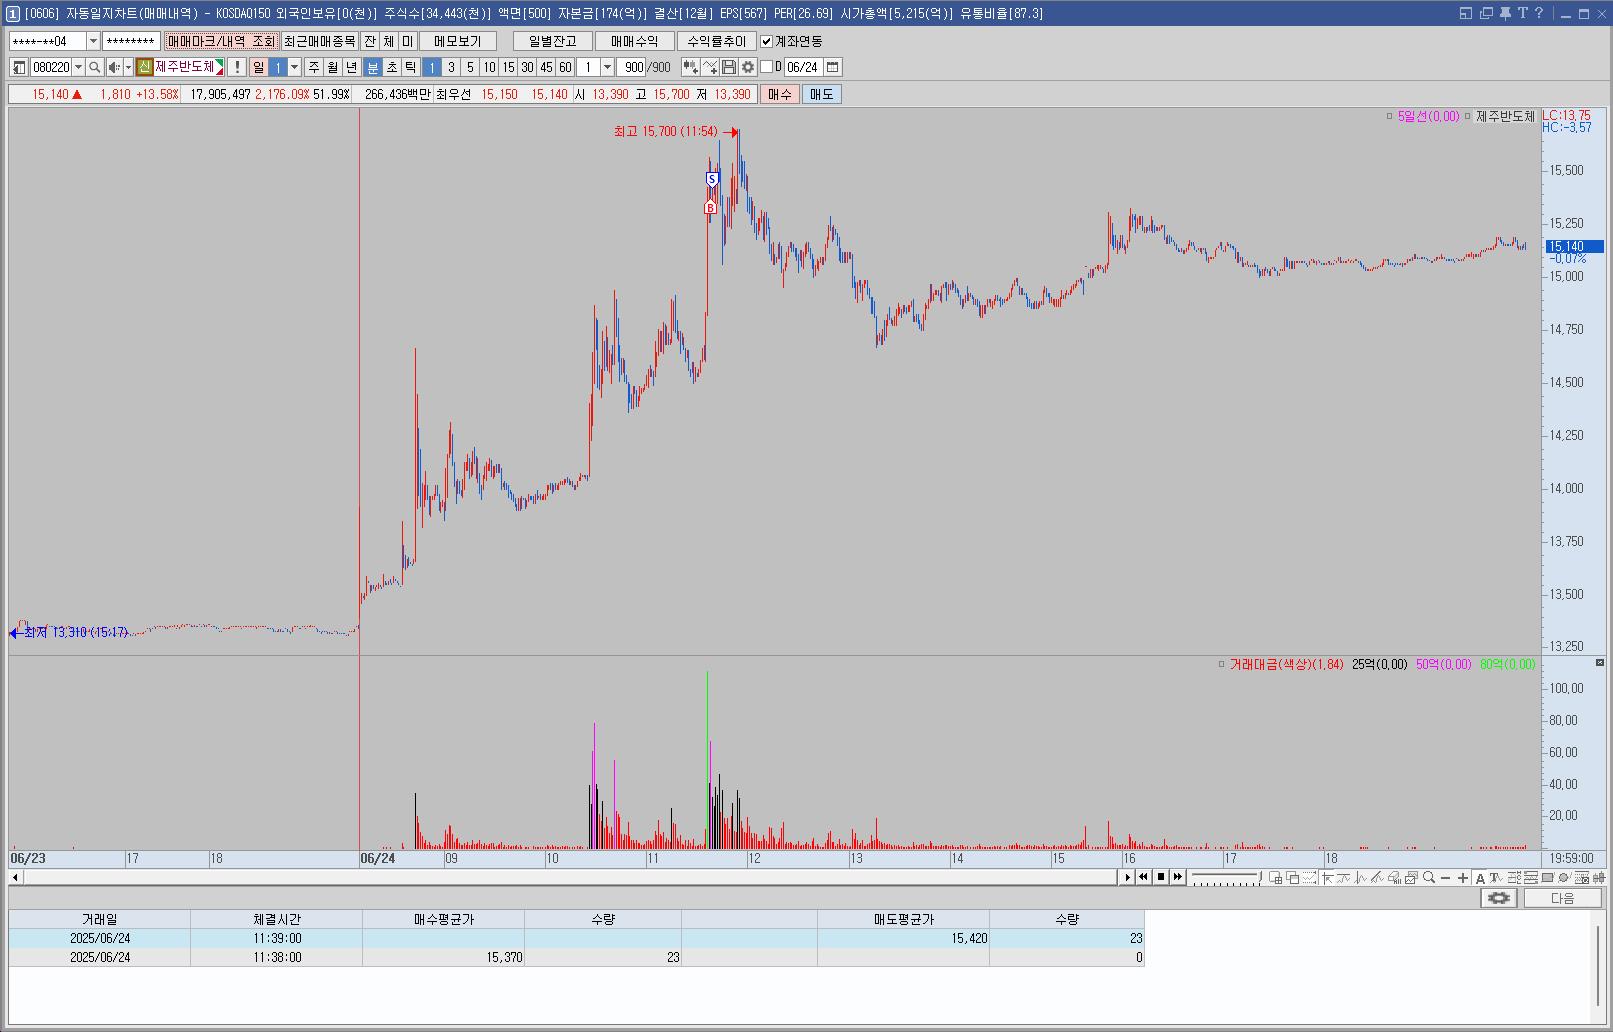Click the pin window icon in title bar
This screenshot has height=1032, width=1613.
[x=1505, y=13]
